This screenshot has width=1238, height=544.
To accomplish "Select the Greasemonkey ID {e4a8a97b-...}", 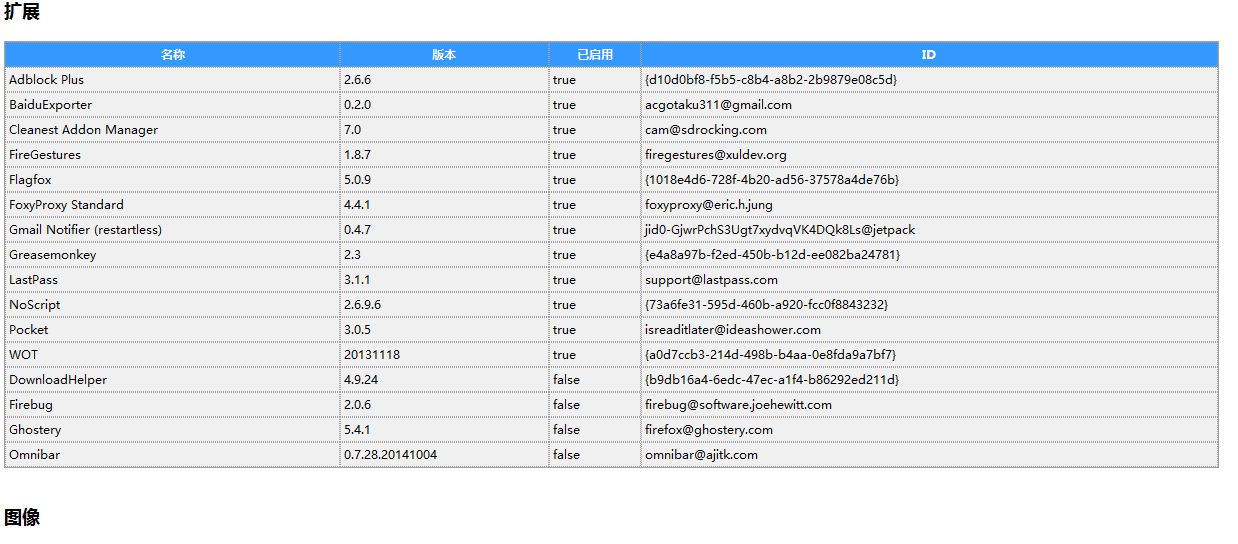I will coord(929,255).
